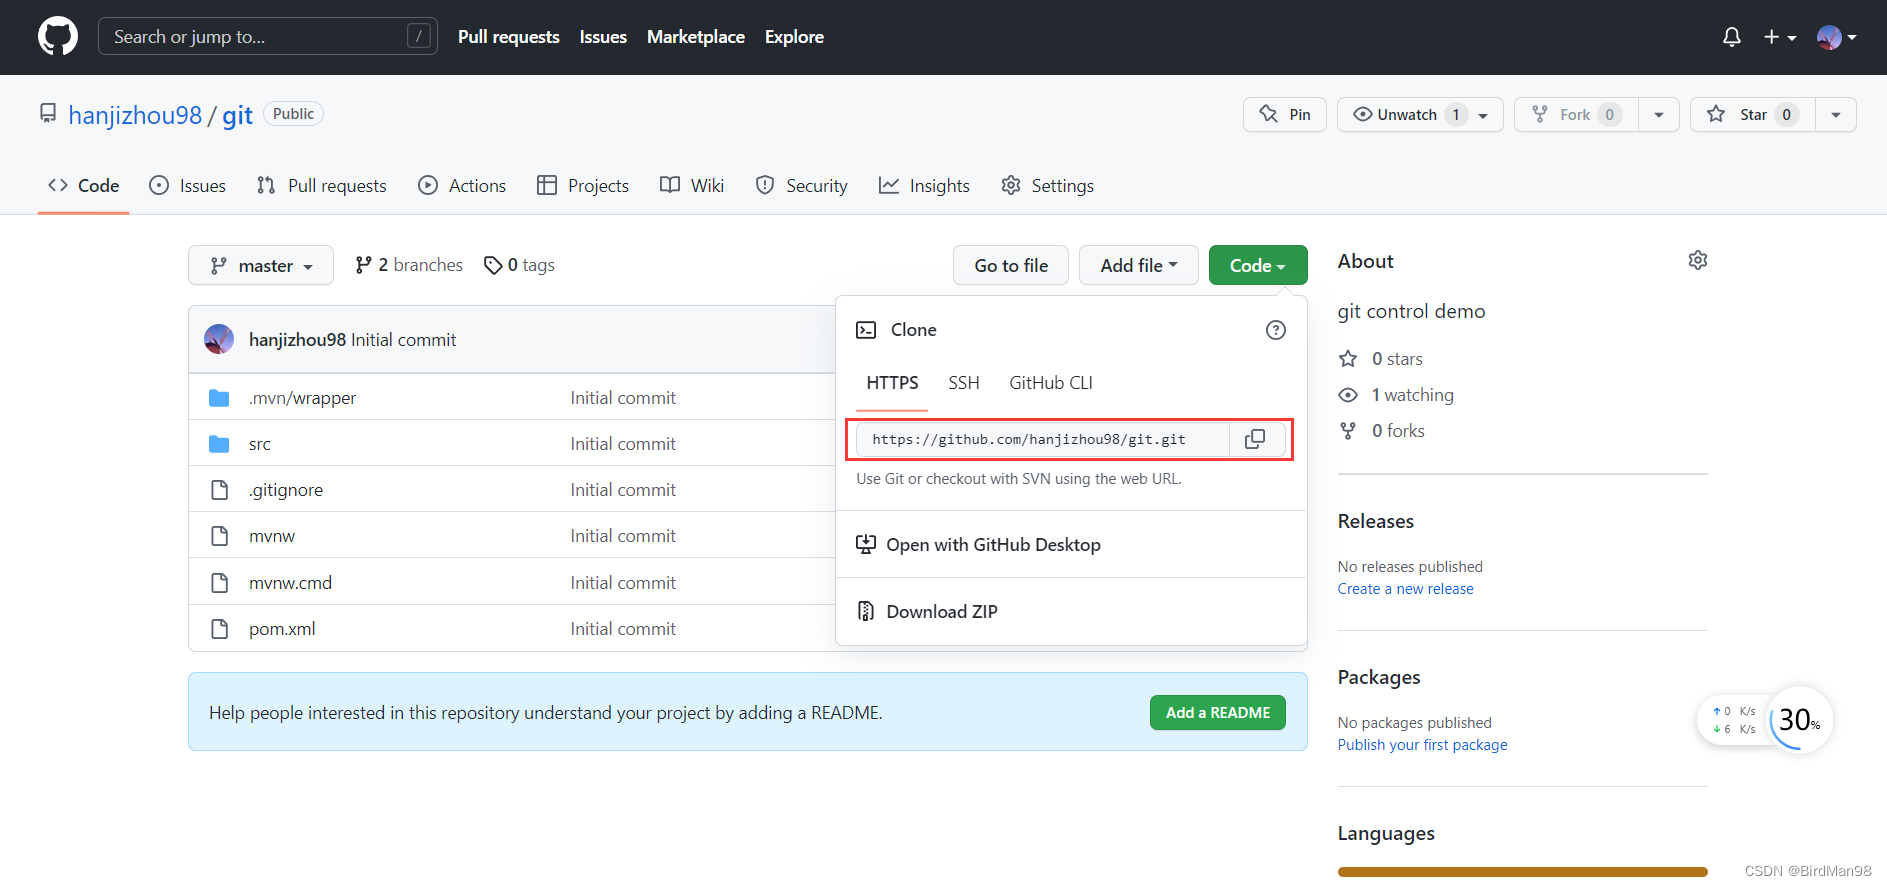The width and height of the screenshot is (1887, 886).
Task: Click the terminal Clone icon
Action: (866, 330)
